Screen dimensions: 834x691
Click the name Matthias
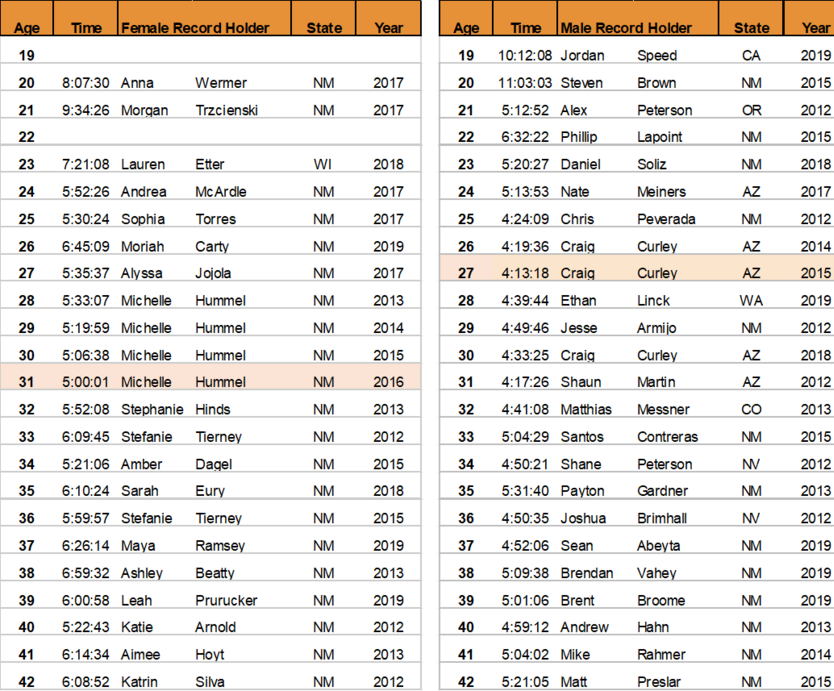click(x=586, y=410)
